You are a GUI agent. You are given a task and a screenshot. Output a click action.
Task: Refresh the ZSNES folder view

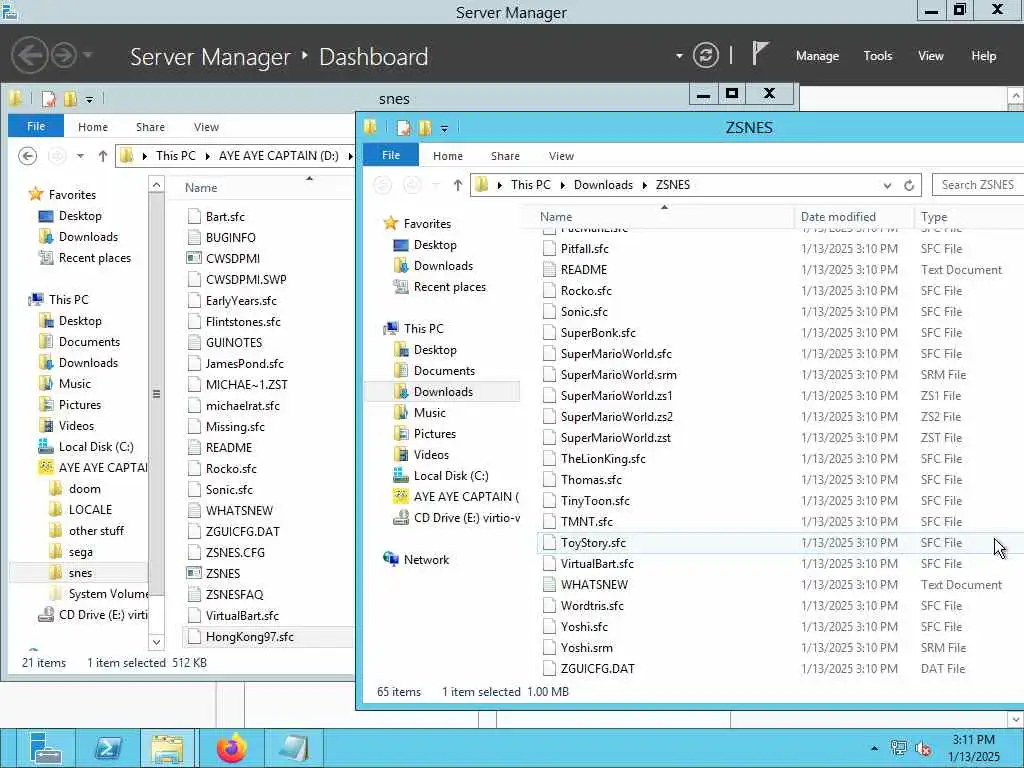908,185
